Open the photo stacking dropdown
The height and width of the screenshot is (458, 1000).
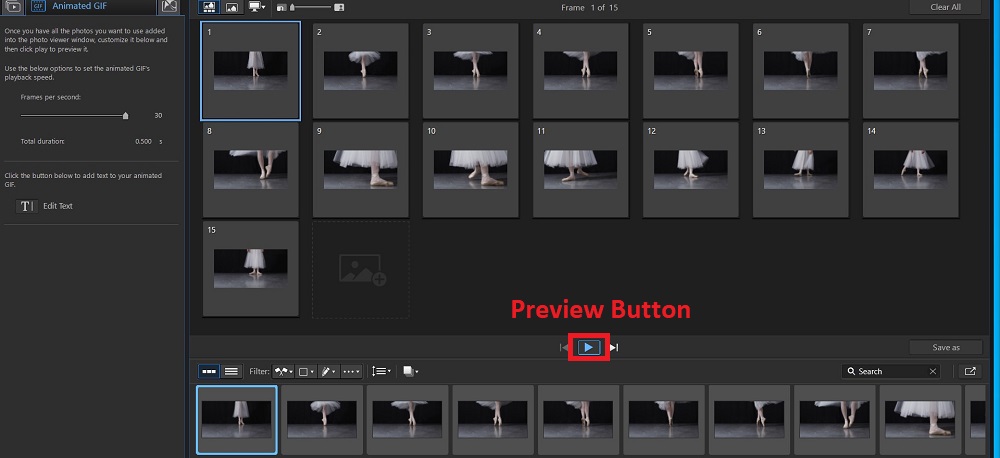click(x=411, y=371)
